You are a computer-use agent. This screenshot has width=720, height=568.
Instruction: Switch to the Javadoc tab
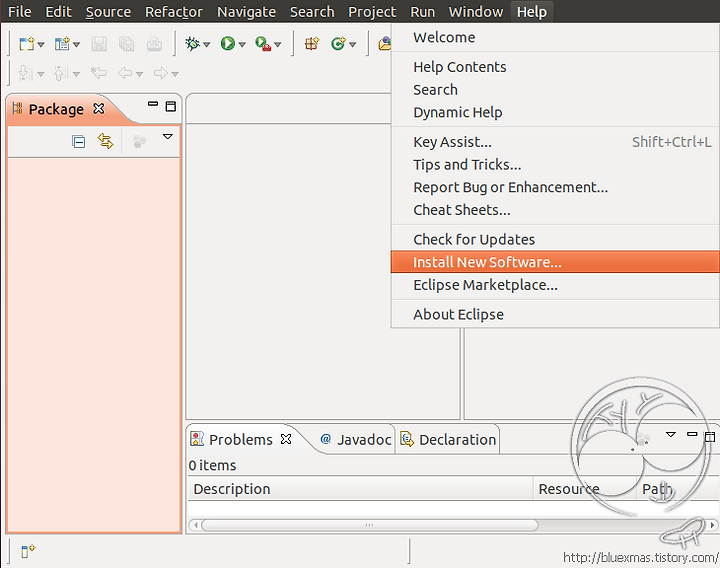pos(355,439)
